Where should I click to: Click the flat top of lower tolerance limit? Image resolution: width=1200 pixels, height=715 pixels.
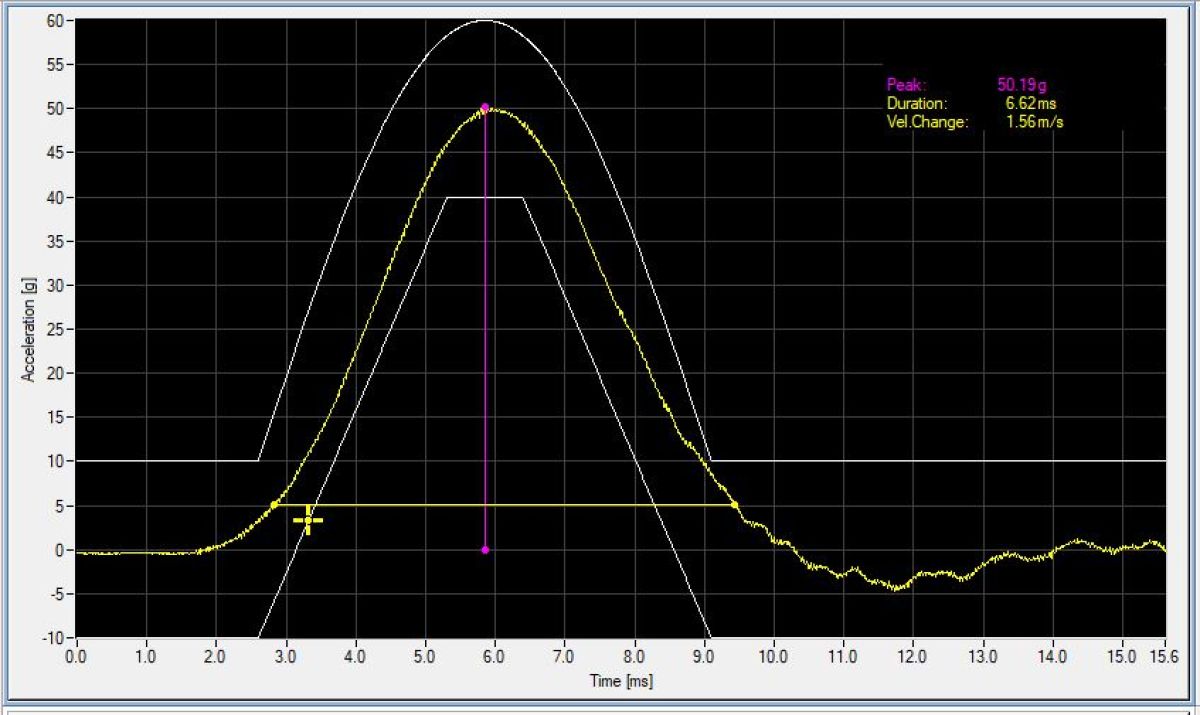[x=485, y=198]
